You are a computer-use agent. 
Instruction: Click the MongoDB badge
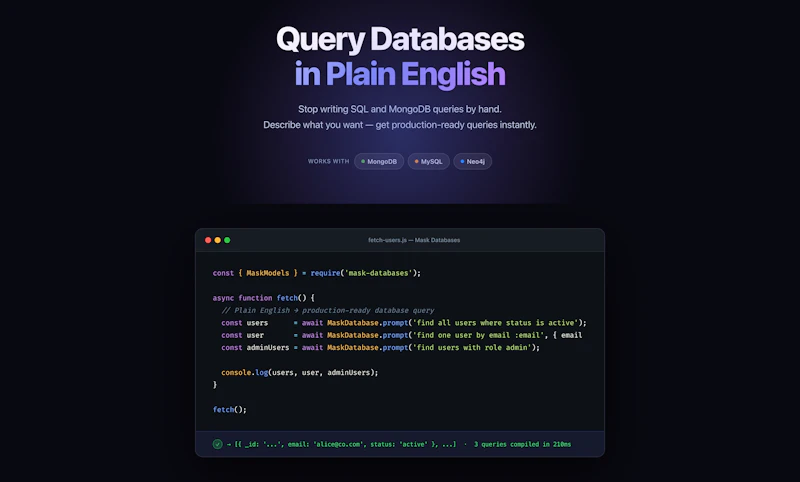[x=379, y=161]
